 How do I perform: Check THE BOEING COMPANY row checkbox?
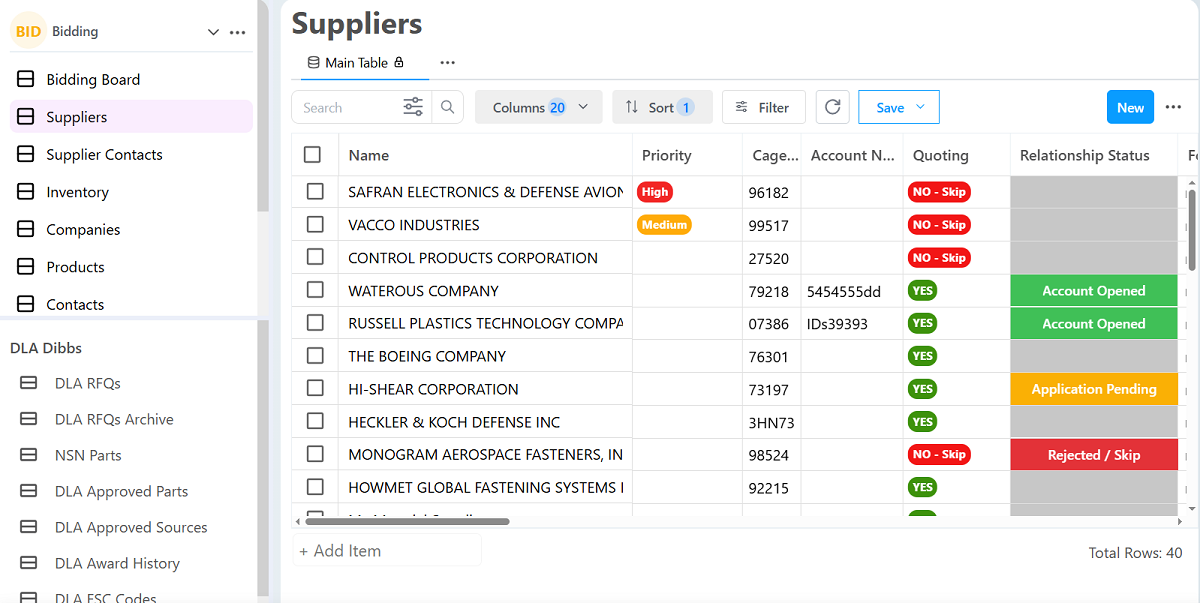pyautogui.click(x=315, y=355)
